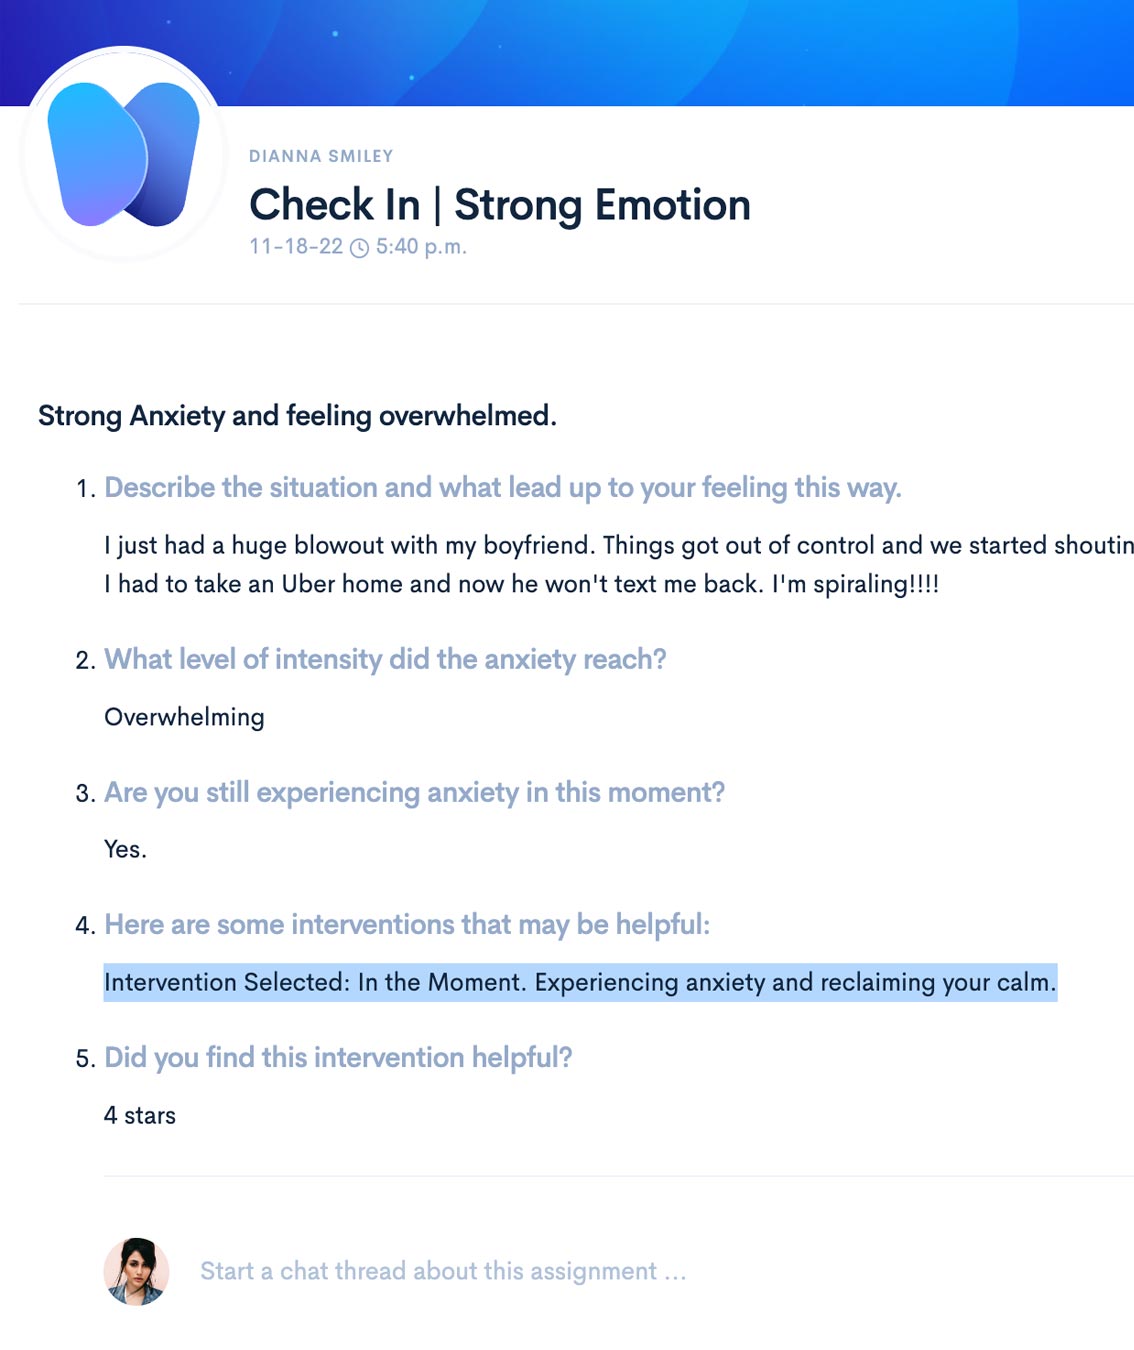Screen dimensions: 1134x1350
Task: Click question 'Describe the situation and what lead up'
Action: (503, 487)
